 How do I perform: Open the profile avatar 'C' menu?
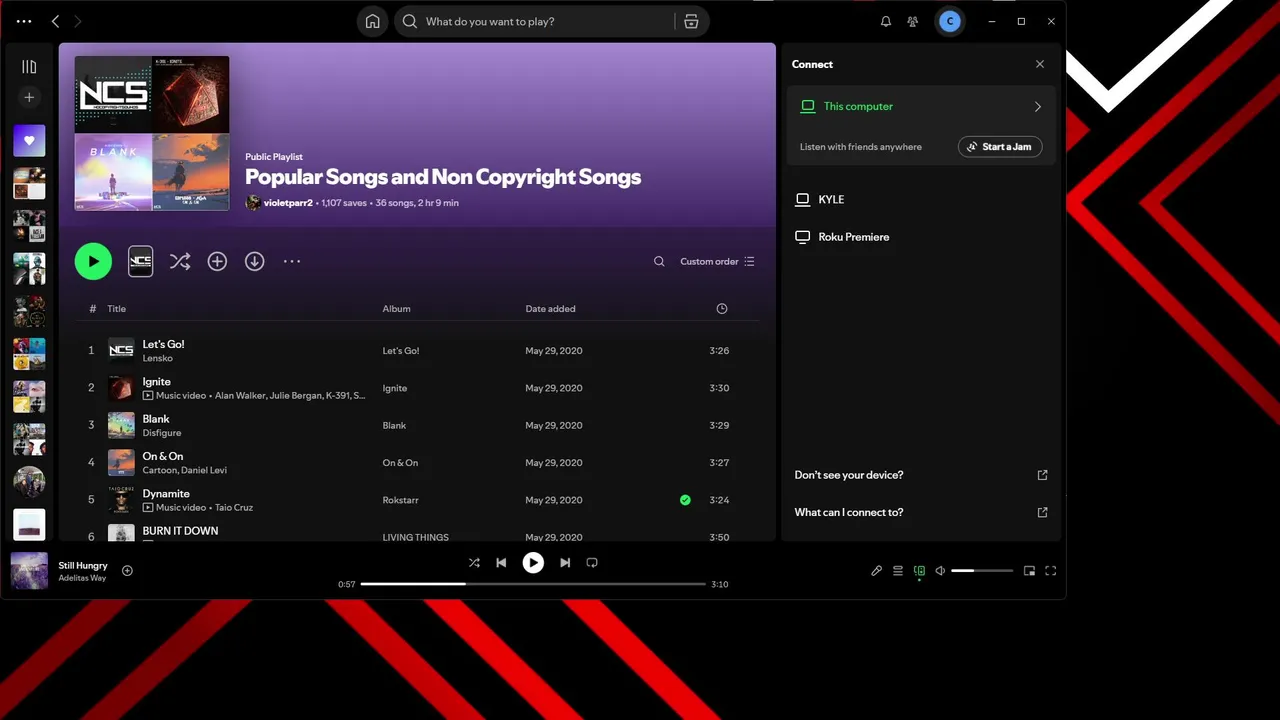tap(950, 21)
